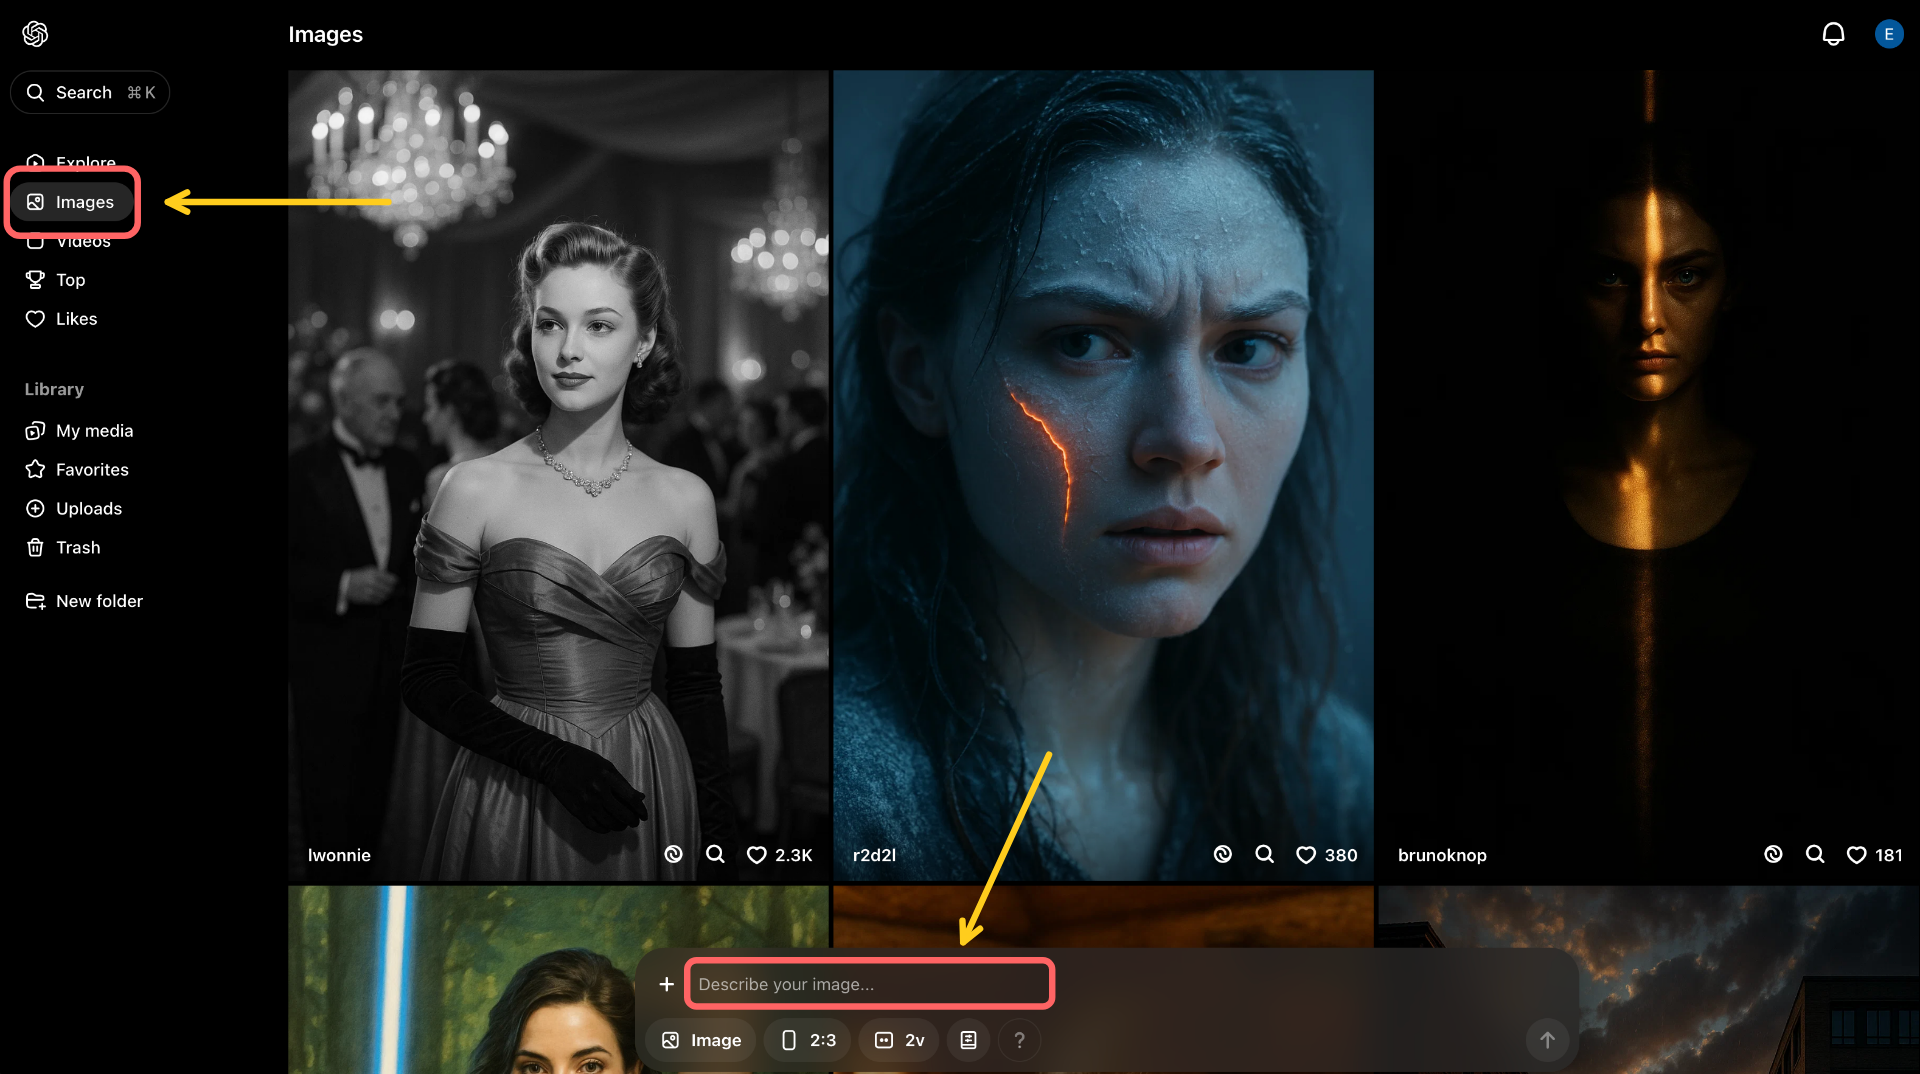Open My media in Library
The image size is (1920, 1074).
point(94,431)
